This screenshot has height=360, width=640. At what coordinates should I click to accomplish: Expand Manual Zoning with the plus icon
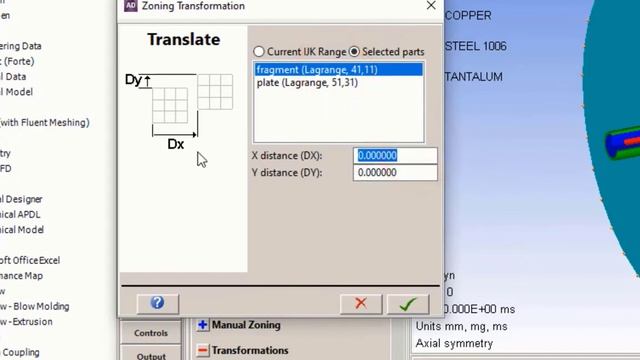tap(202, 325)
